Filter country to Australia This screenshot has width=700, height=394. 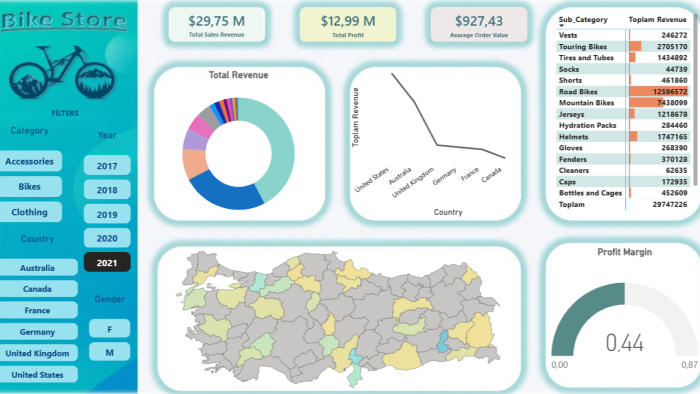tap(38, 267)
